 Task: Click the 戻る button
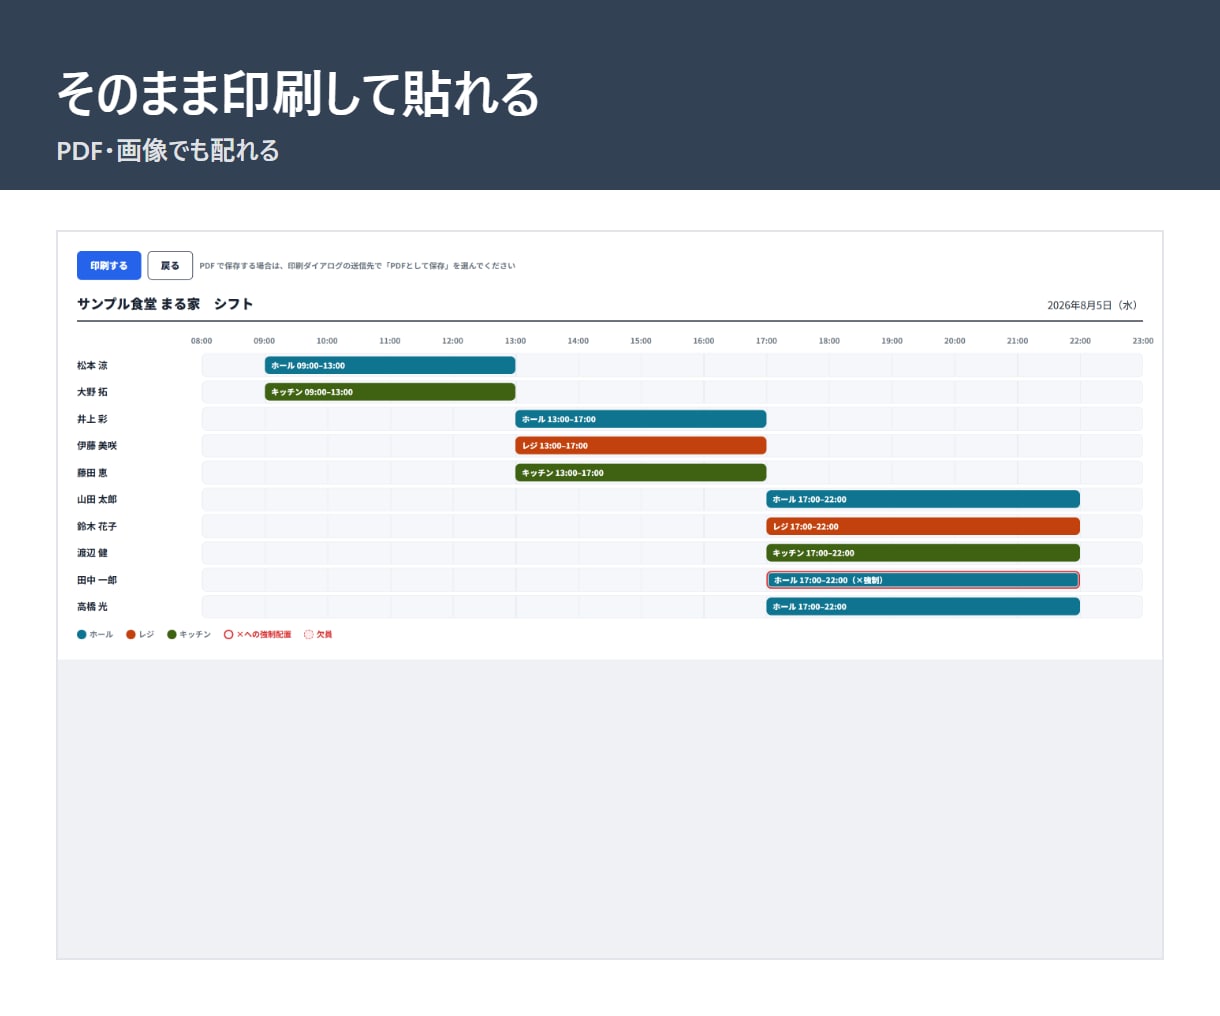click(x=170, y=265)
